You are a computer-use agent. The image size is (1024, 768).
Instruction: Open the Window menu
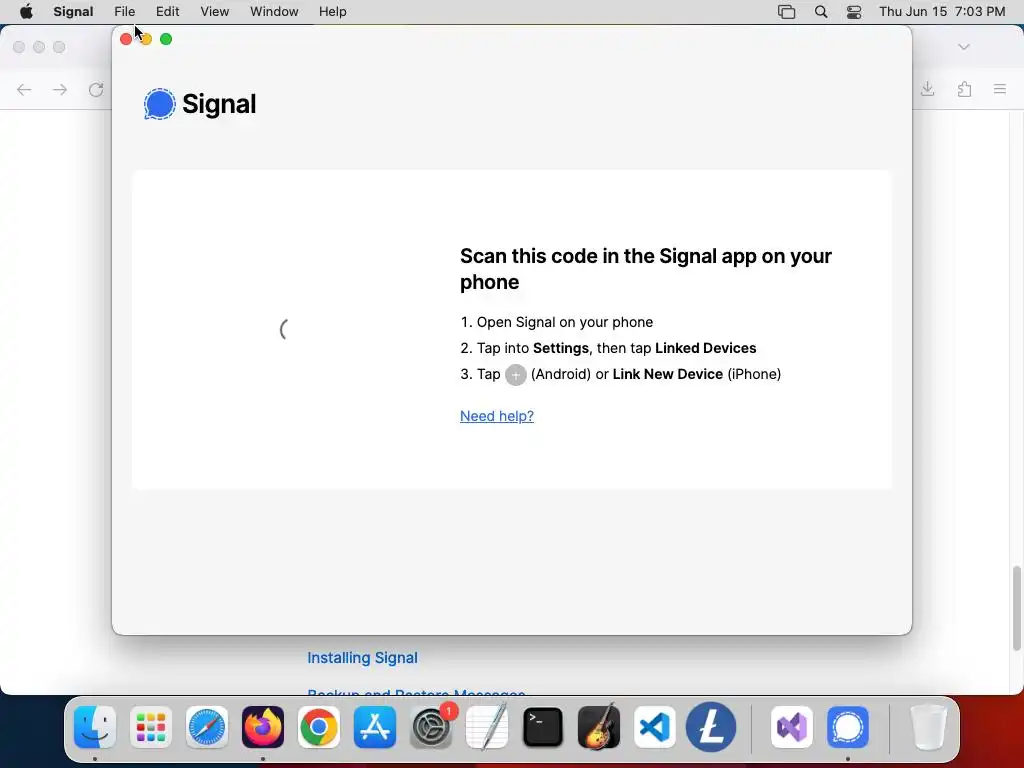pos(274,12)
